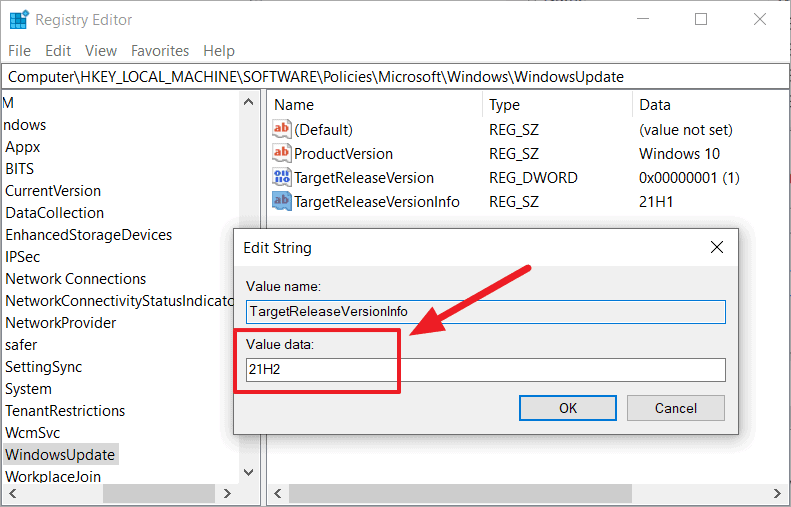Select the safer key
The width and height of the screenshot is (791, 507).
click(x=21, y=345)
